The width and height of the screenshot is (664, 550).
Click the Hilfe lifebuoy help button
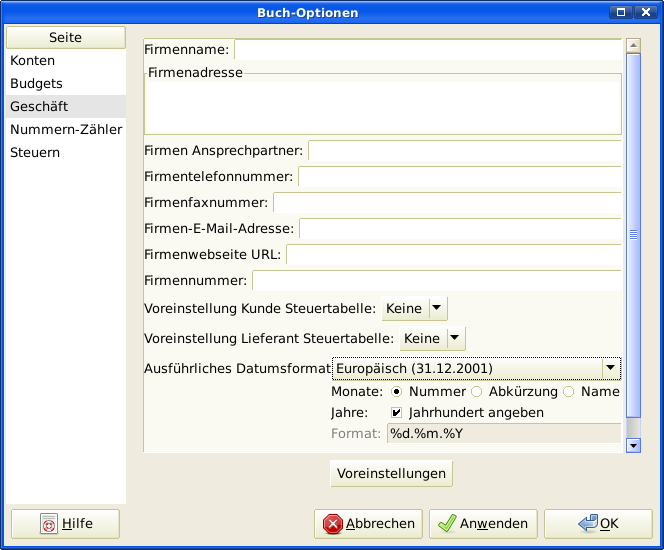pyautogui.click(x=65, y=523)
